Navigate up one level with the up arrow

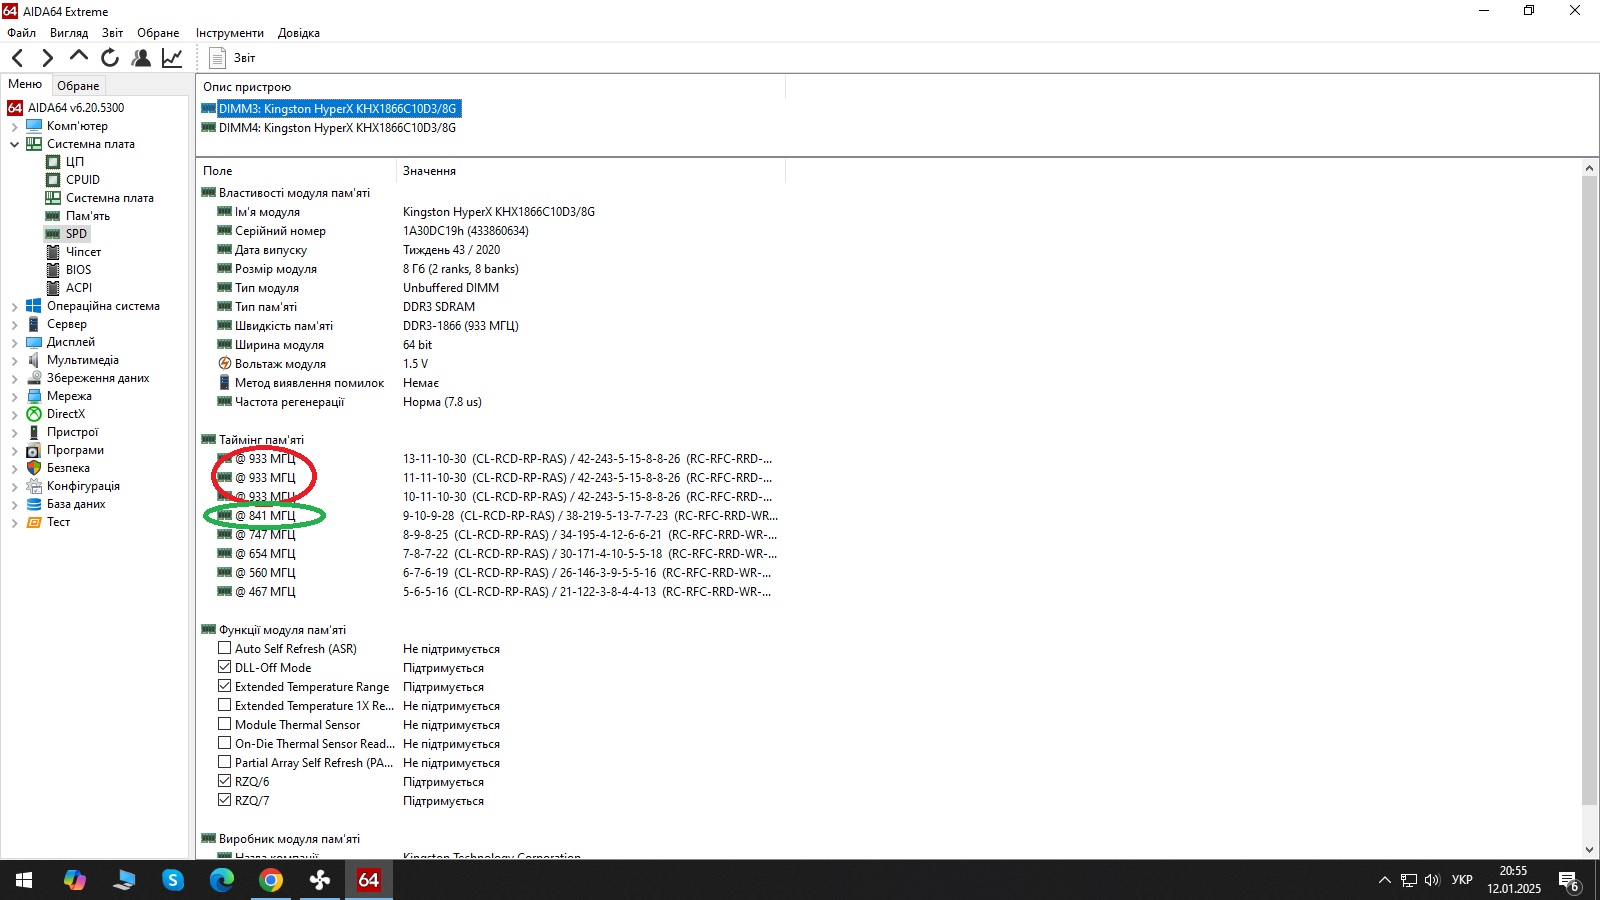[x=79, y=57]
